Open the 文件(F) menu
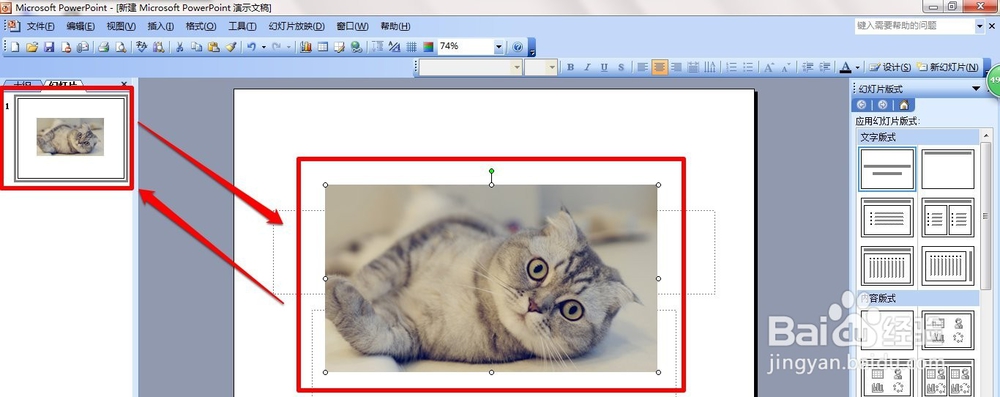The width and height of the screenshot is (1000, 397). [x=40, y=26]
